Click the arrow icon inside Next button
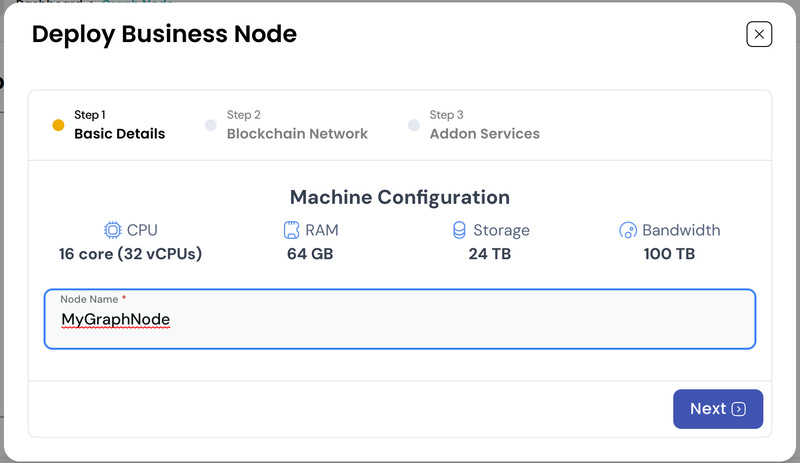The height and width of the screenshot is (463, 800). (x=739, y=409)
